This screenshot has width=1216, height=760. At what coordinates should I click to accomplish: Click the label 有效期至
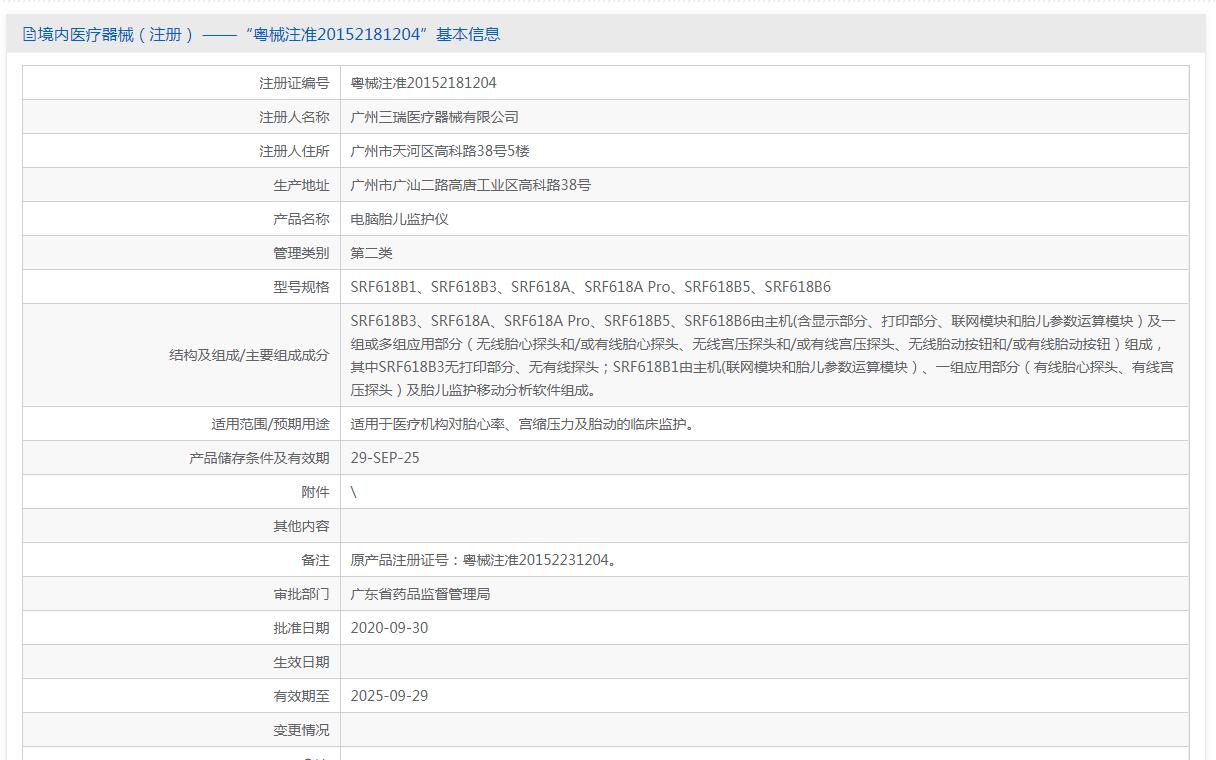[301, 696]
